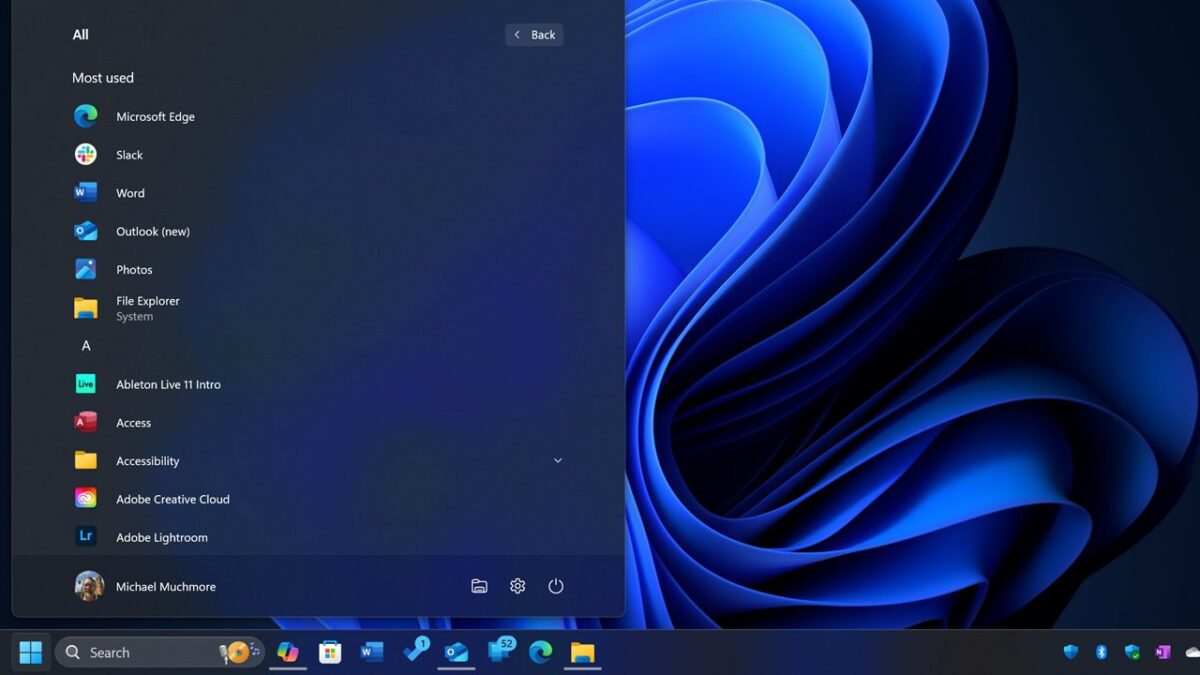
Task: Click the Windows Start button
Action: [31, 652]
